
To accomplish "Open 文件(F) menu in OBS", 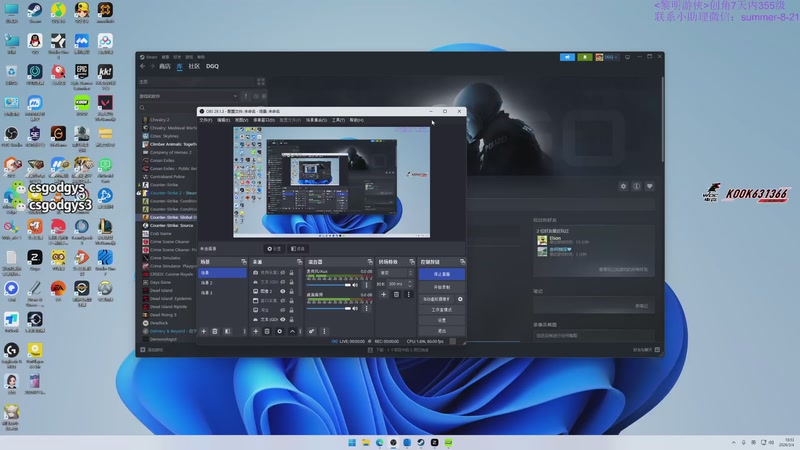I will pyautogui.click(x=206, y=120).
